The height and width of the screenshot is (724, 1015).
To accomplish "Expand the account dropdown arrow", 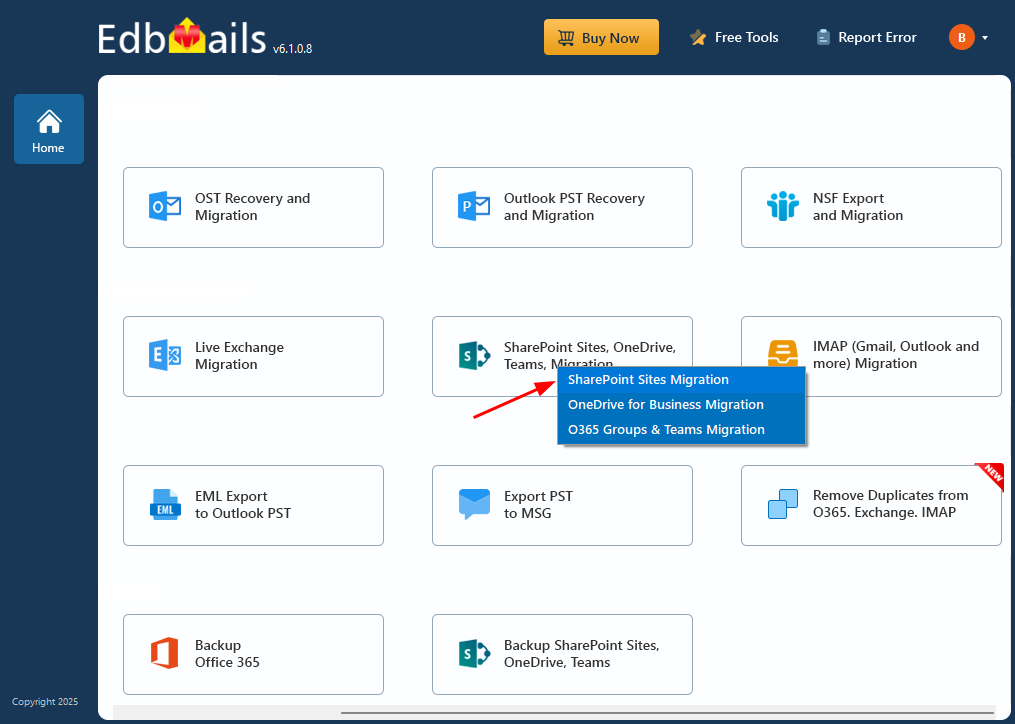I will (x=985, y=38).
